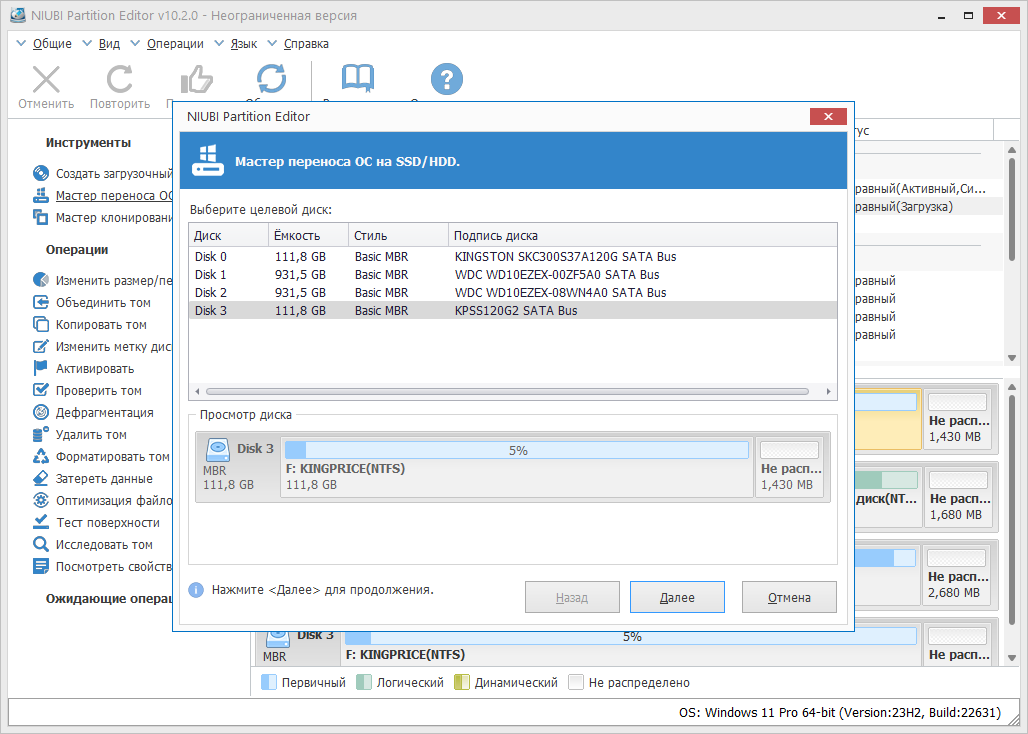Viewport: 1028px width, 734px height.
Task: Click the Повторить redo icon
Action: coord(120,79)
